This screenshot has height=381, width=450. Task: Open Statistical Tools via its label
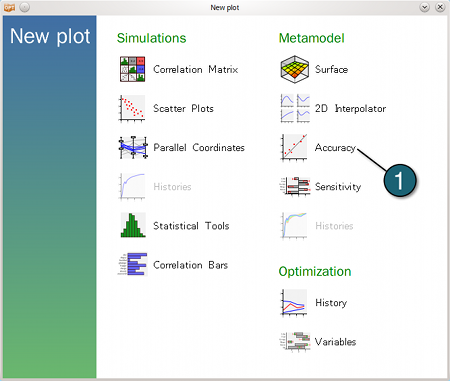(191, 226)
